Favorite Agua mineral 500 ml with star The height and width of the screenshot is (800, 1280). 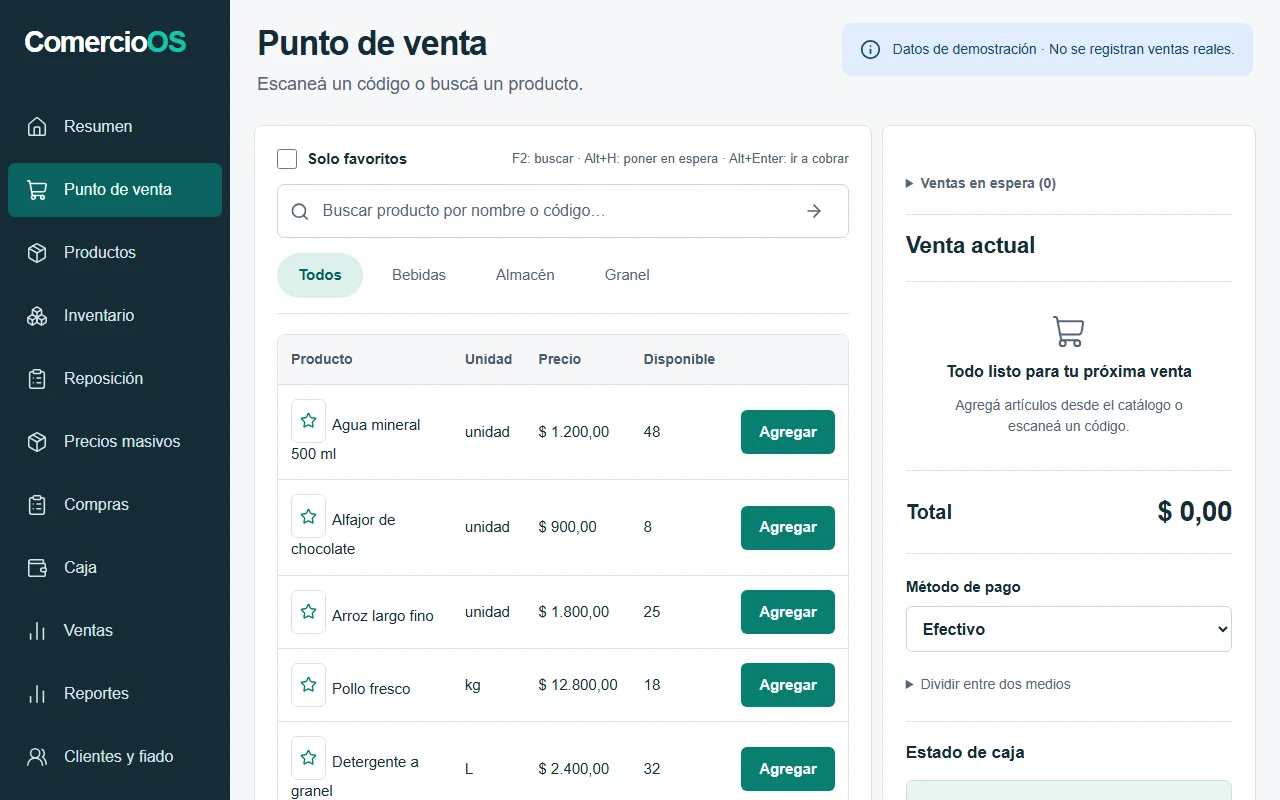308,421
